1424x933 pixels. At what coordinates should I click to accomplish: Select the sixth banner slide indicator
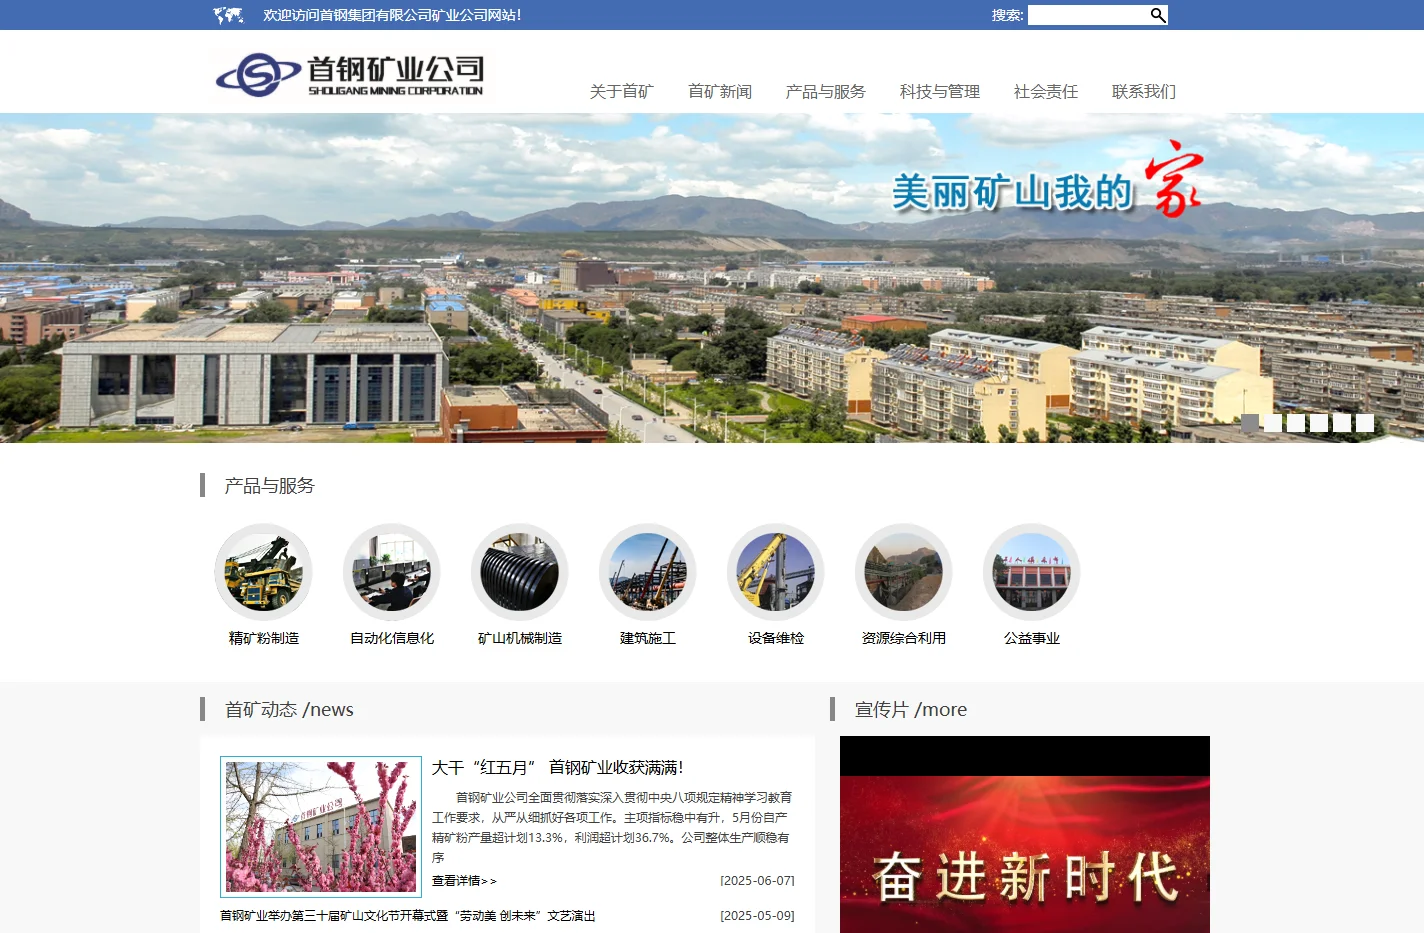click(1365, 423)
